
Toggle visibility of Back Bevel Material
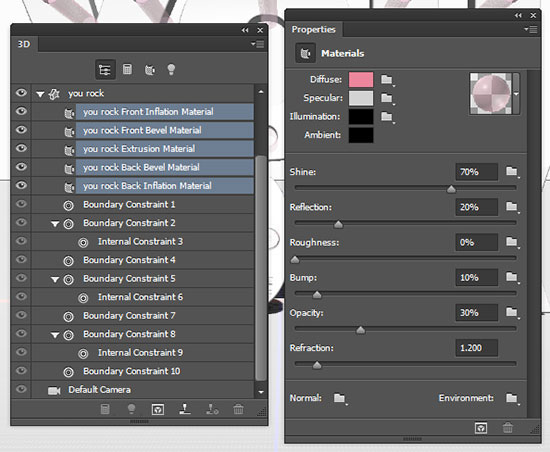tap(21, 167)
